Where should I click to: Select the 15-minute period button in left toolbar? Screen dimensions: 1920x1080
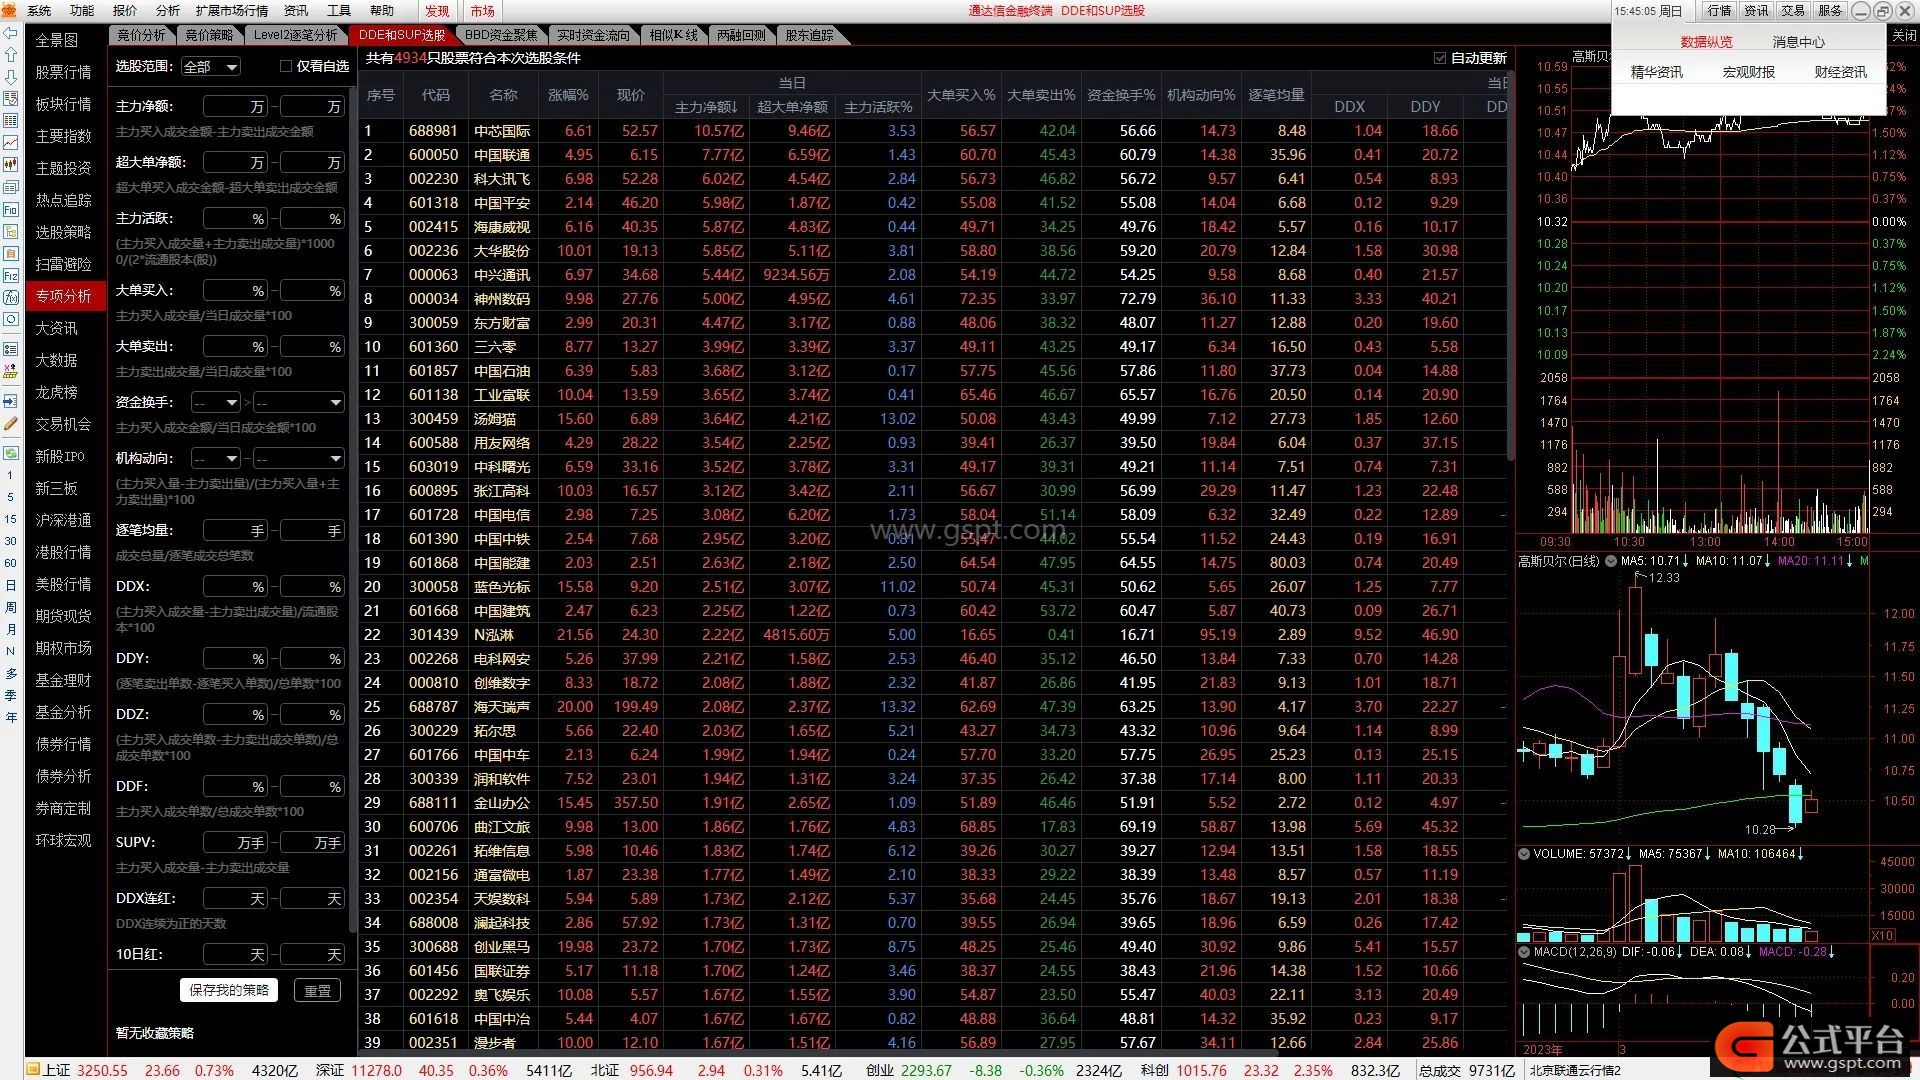click(11, 519)
